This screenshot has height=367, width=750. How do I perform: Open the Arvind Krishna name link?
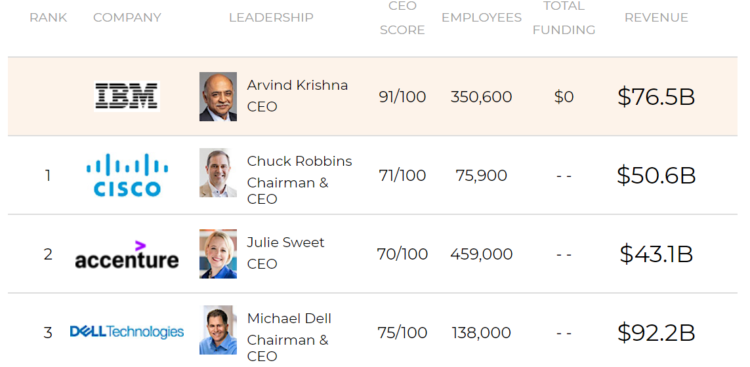tap(298, 85)
